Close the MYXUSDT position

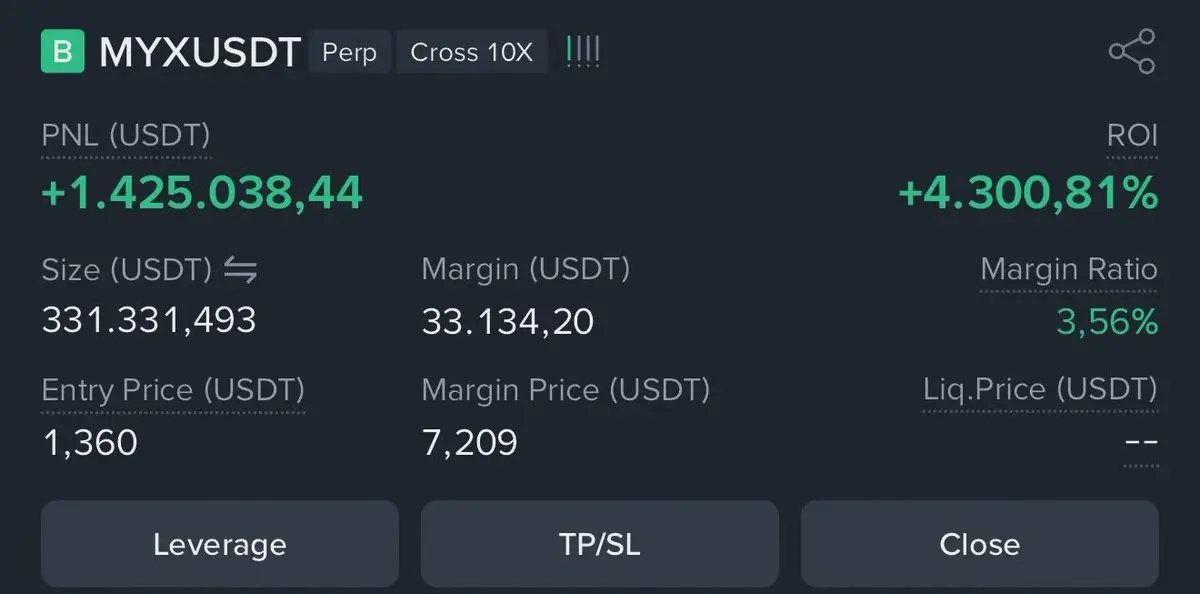[x=980, y=544]
